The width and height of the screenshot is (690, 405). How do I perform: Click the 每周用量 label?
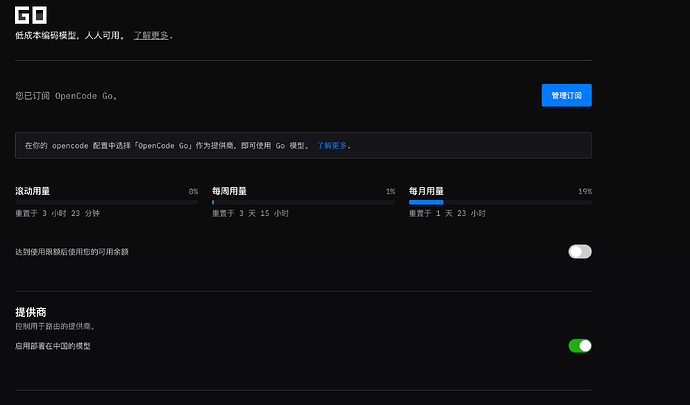(229, 191)
